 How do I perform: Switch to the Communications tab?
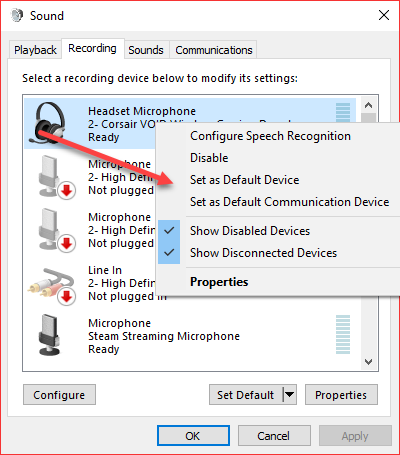(214, 50)
